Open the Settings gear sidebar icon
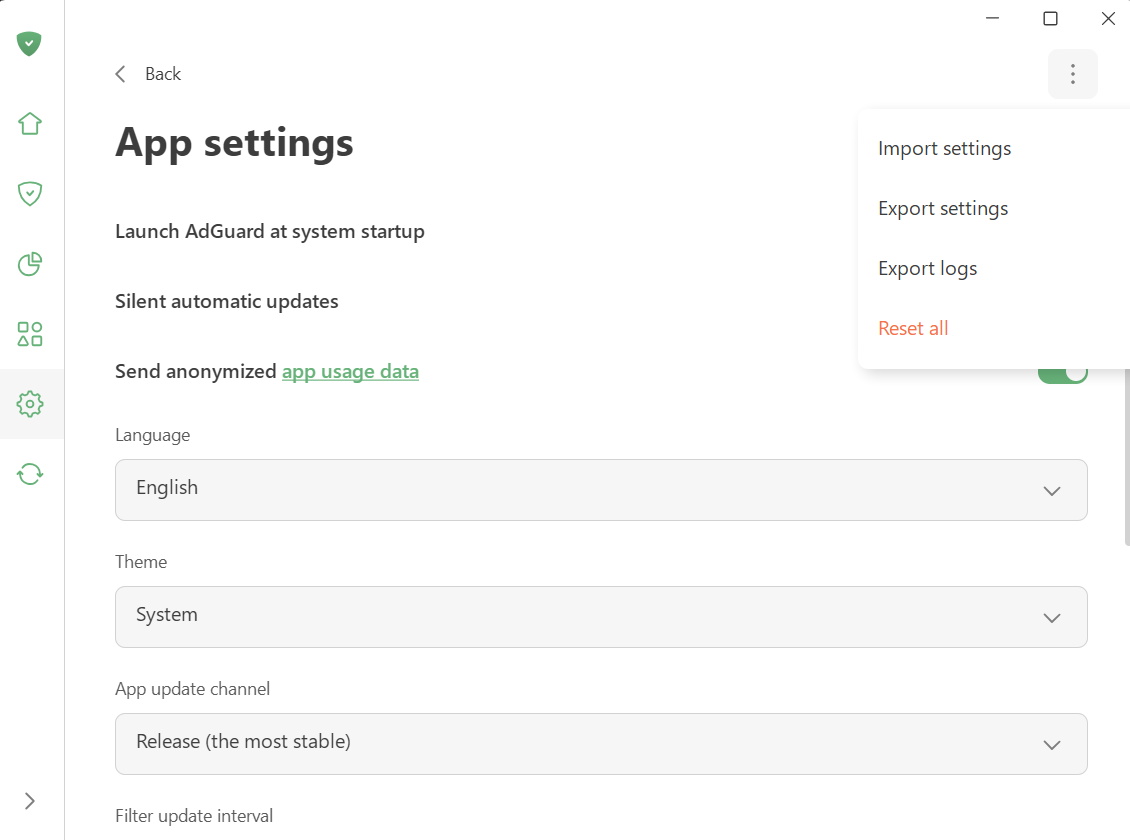1130x840 pixels. point(30,403)
